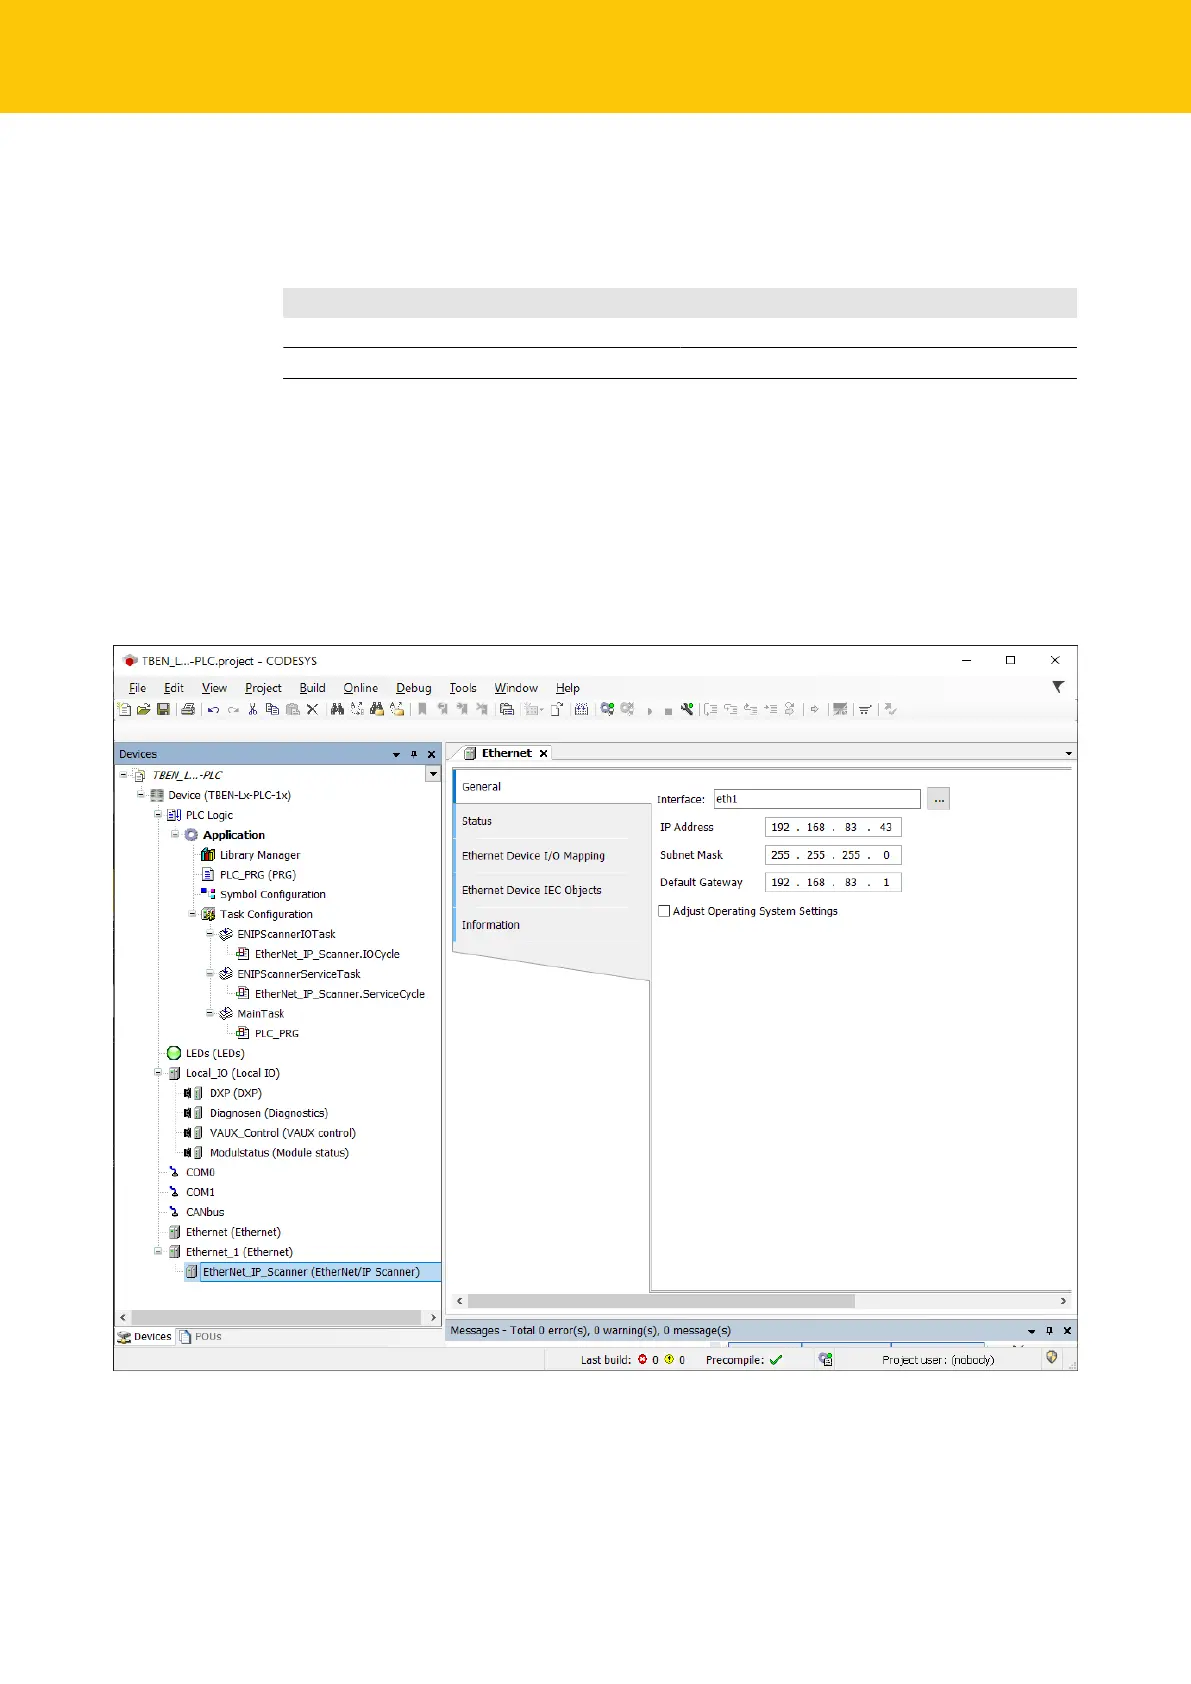
Task: Click the precompile green checkmark
Action: [x=776, y=1360]
